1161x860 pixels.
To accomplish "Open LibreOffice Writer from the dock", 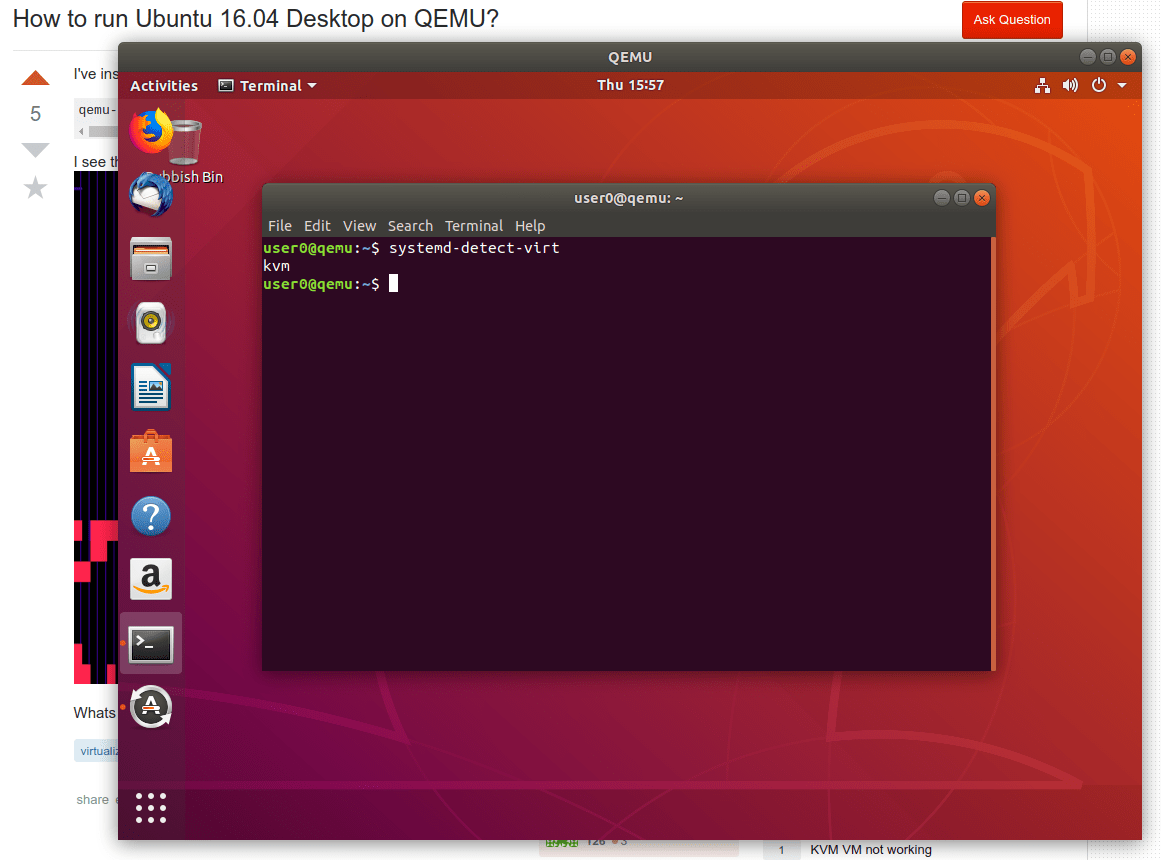I will pyautogui.click(x=151, y=387).
